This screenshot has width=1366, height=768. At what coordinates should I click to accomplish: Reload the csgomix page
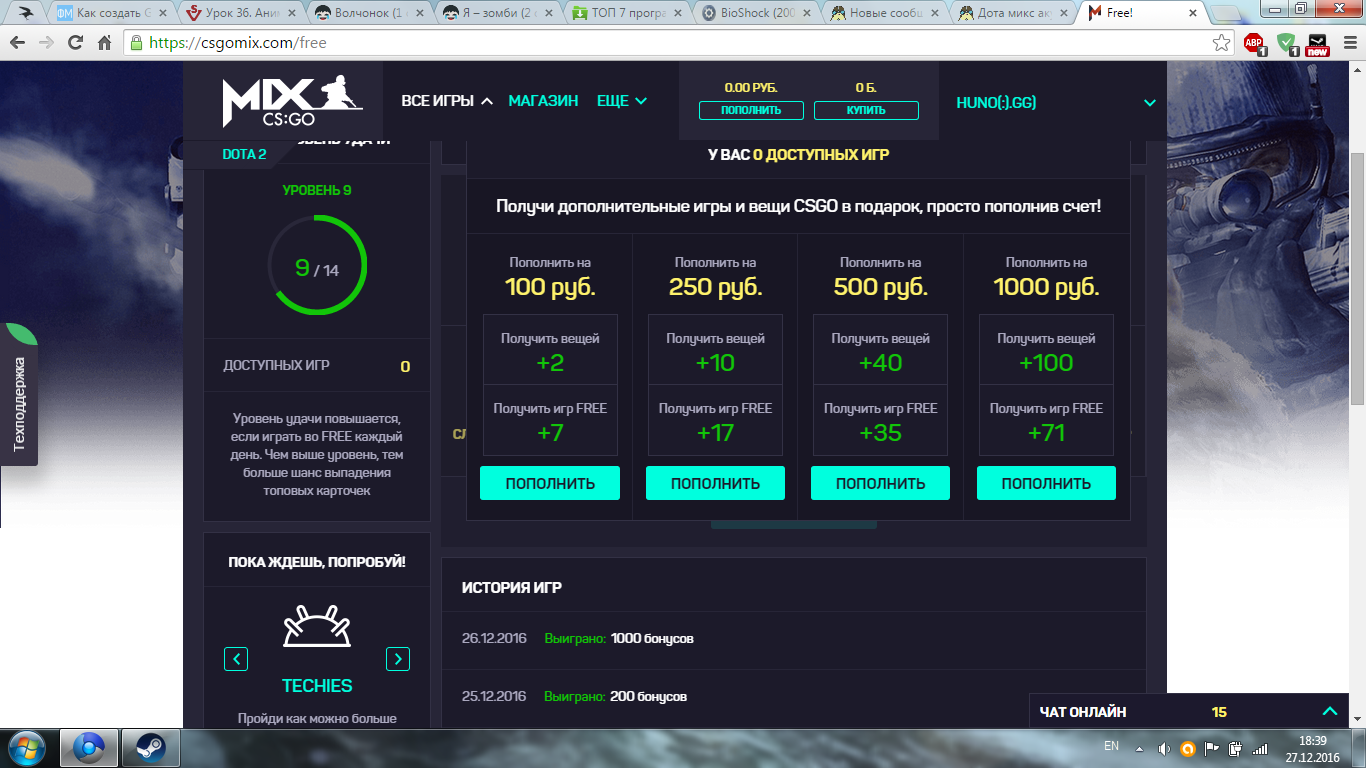point(75,43)
